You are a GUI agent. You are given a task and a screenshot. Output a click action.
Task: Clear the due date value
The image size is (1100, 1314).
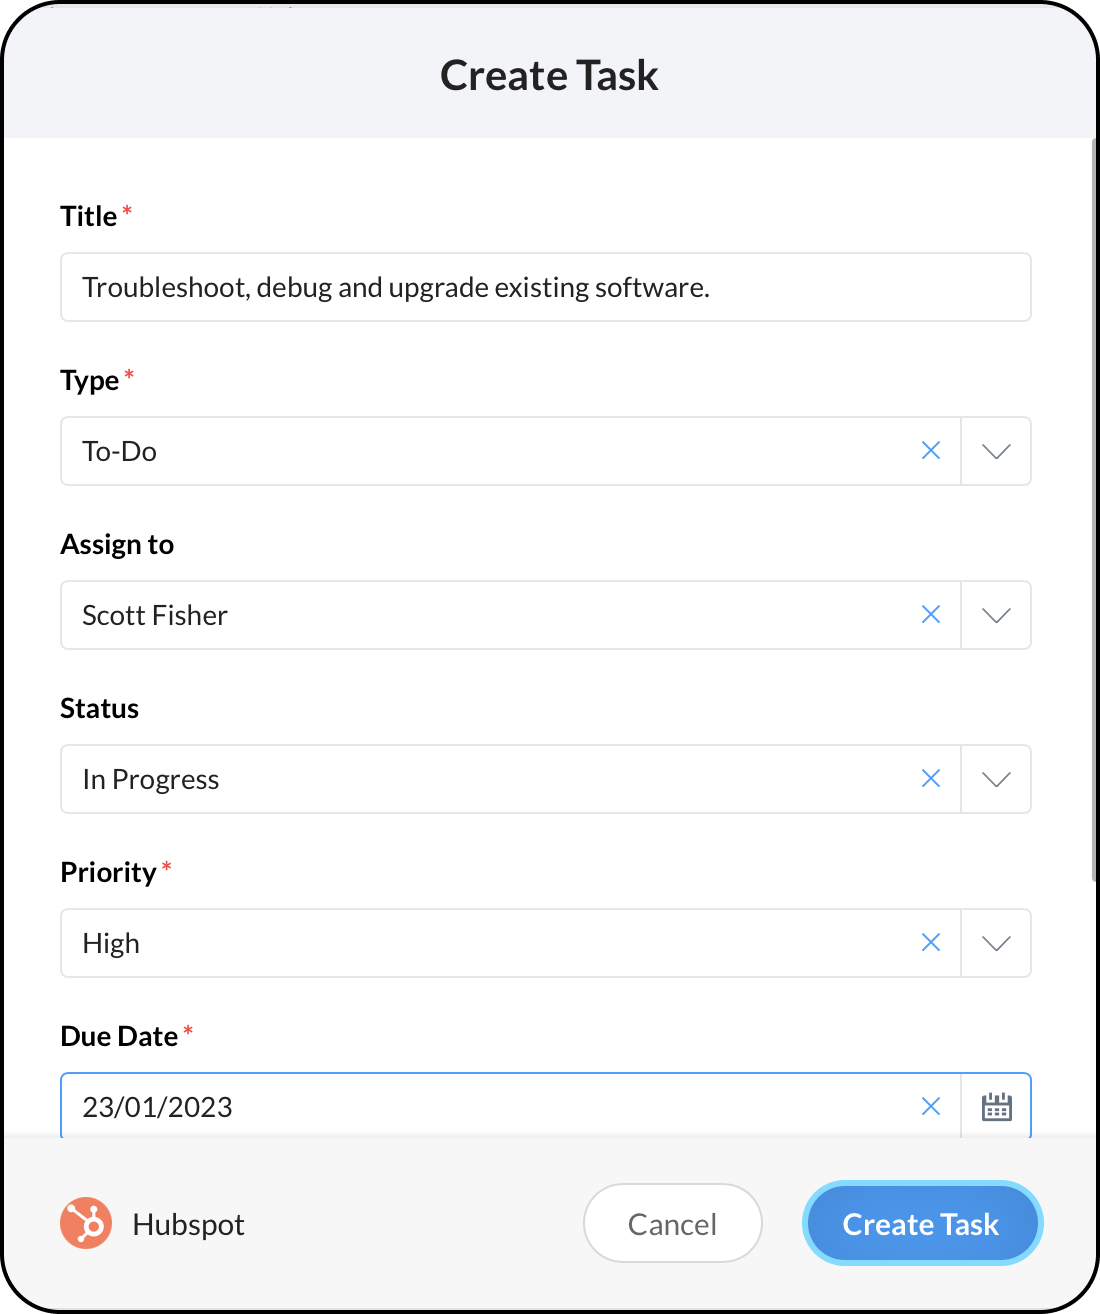pos(930,1106)
